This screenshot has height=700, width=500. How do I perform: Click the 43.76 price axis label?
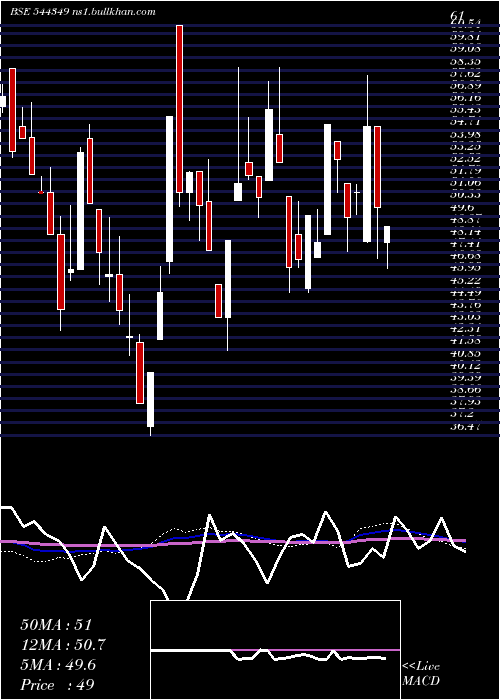[x=465, y=304]
